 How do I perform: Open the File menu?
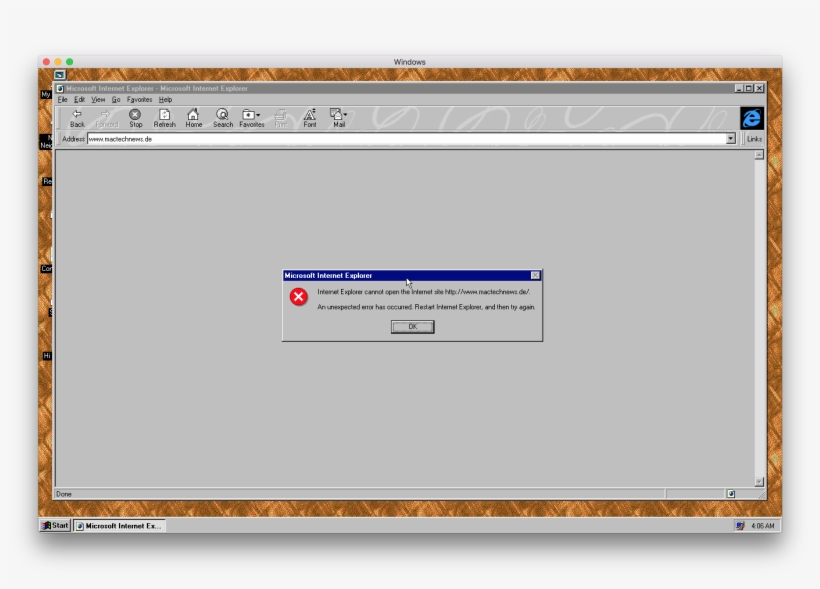(62, 99)
